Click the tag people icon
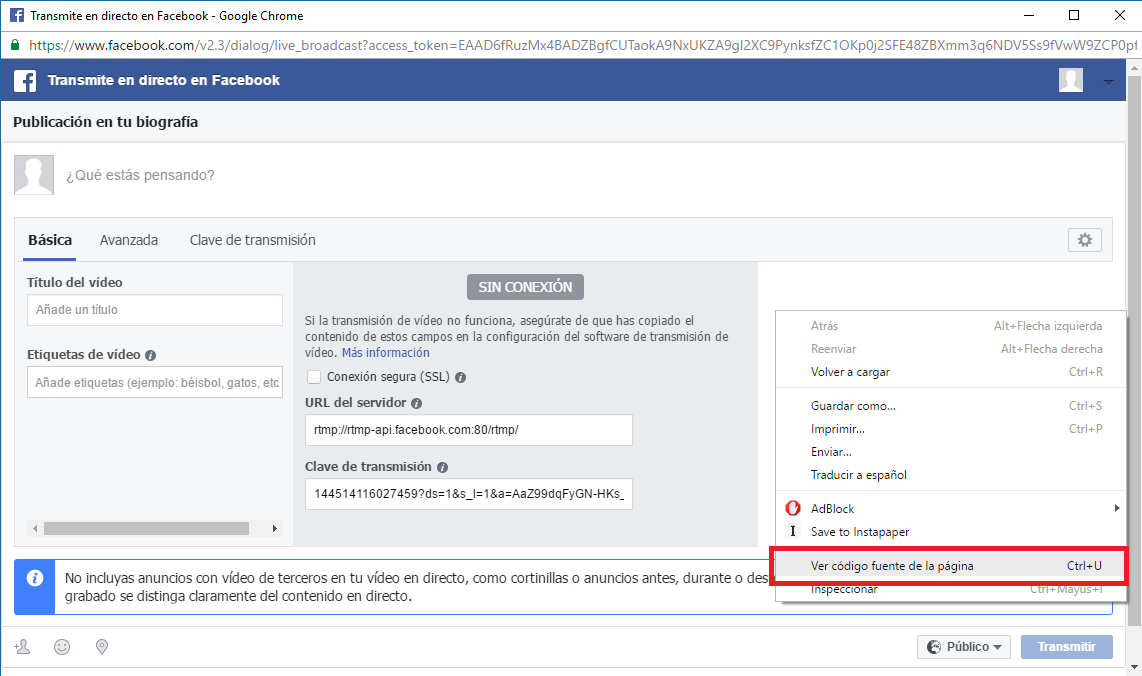Screen dimensions: 1142x676 point(23,646)
